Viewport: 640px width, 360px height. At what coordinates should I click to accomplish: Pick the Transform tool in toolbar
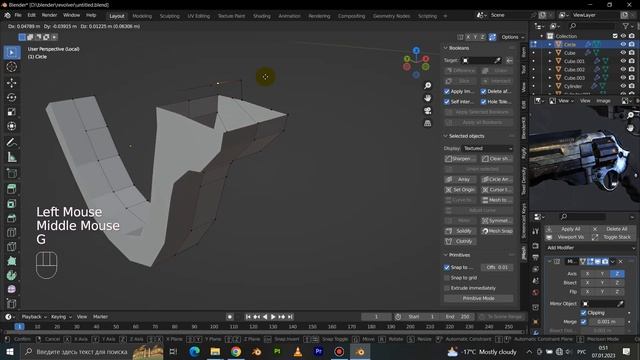pyautogui.click(x=11, y=126)
